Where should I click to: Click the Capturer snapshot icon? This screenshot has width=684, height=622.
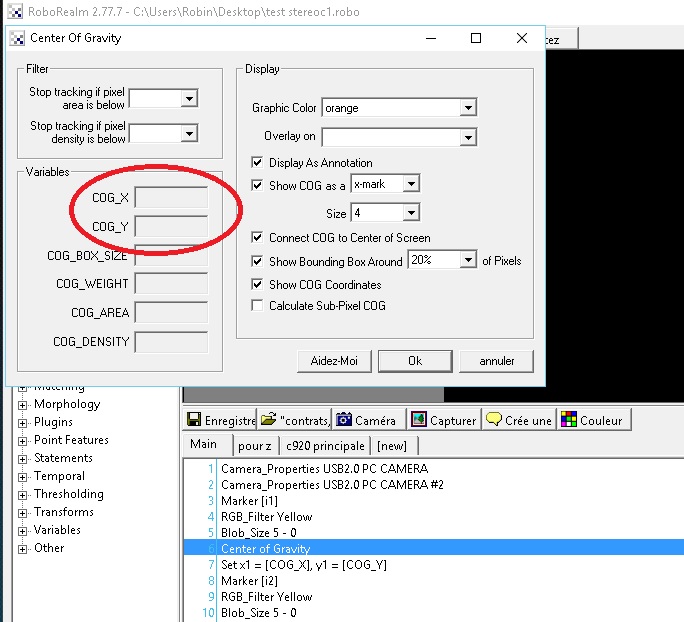419,420
